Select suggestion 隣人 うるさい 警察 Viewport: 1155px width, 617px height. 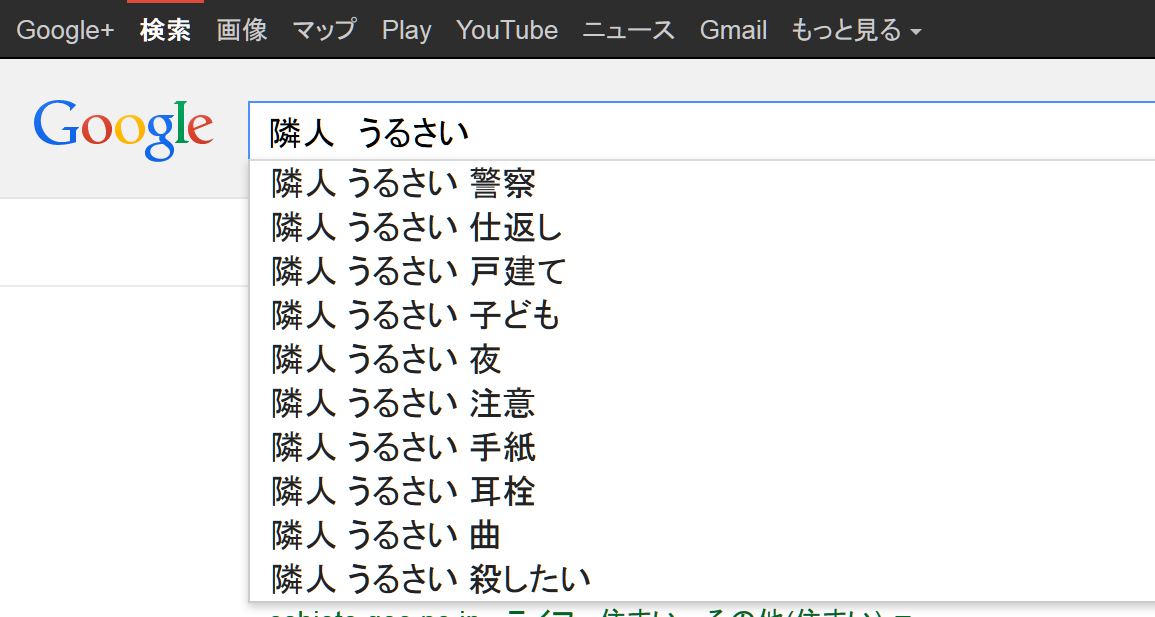click(404, 184)
